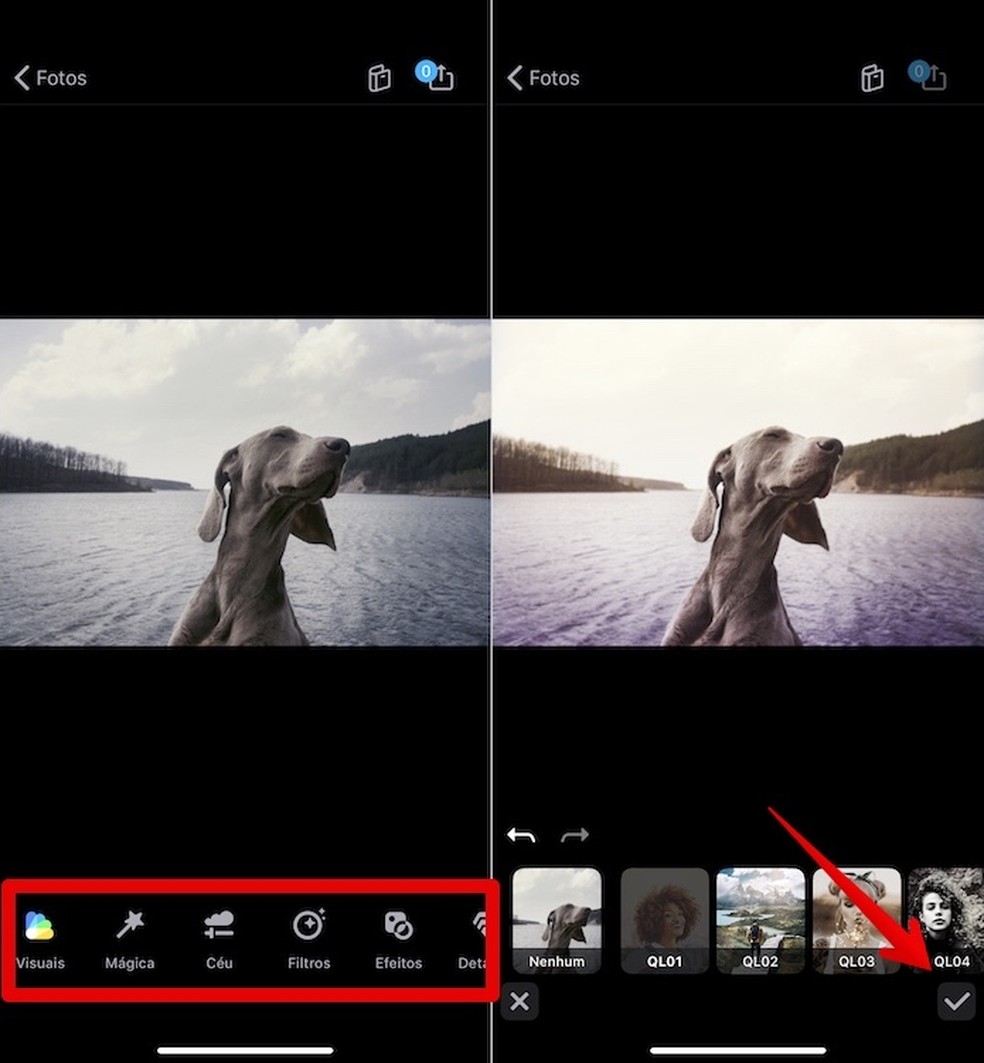Open the Filtros panel
984x1063 pixels.
308,940
